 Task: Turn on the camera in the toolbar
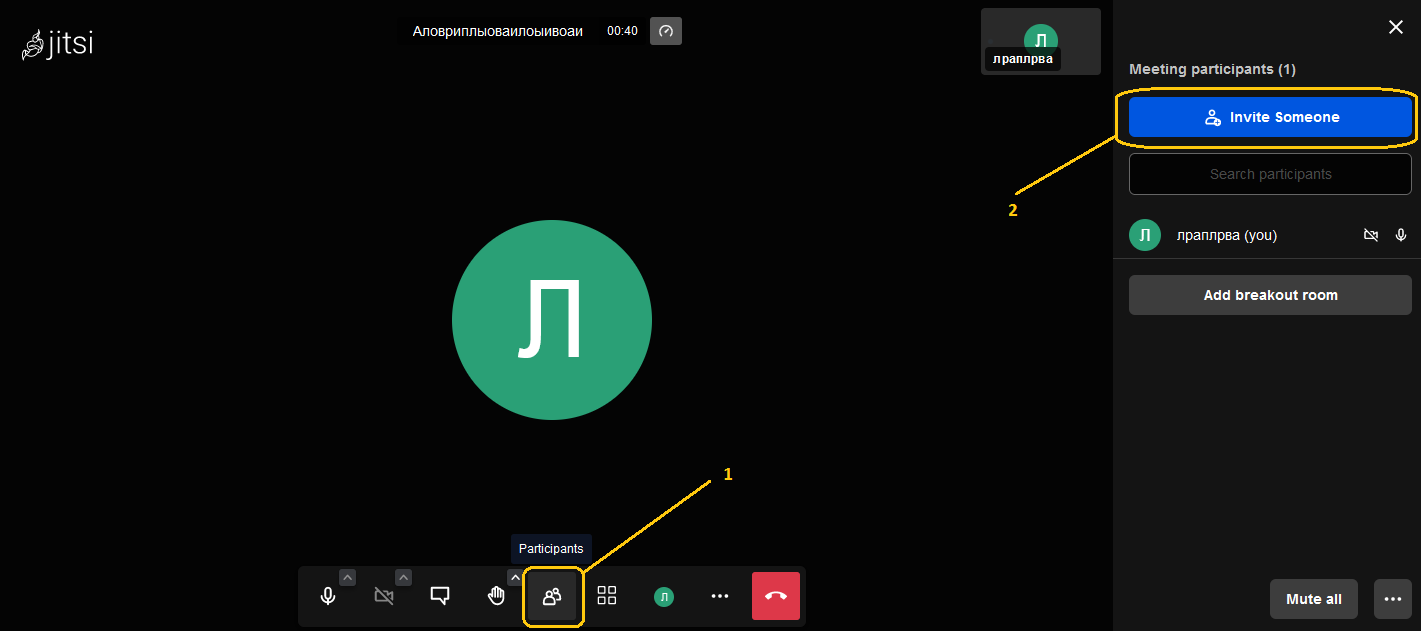click(x=383, y=596)
